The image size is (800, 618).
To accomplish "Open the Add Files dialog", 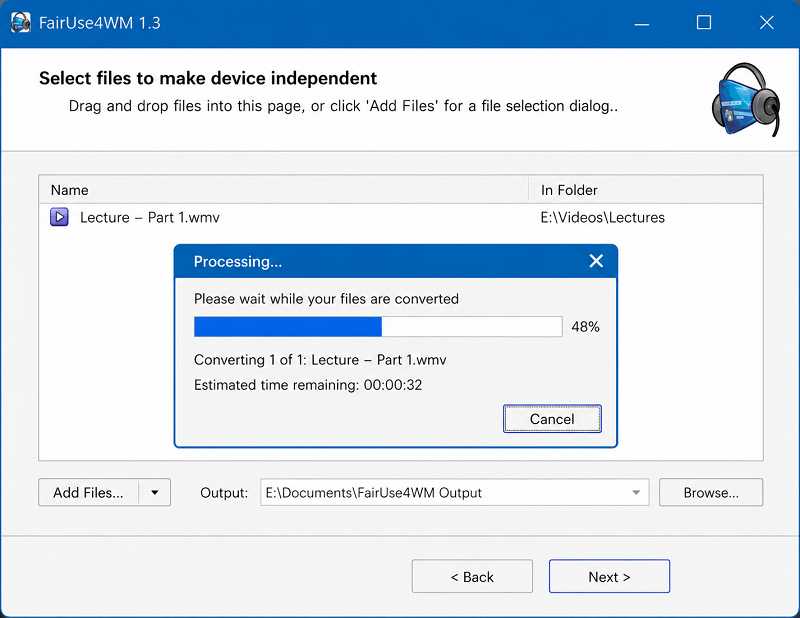I will (x=88, y=492).
